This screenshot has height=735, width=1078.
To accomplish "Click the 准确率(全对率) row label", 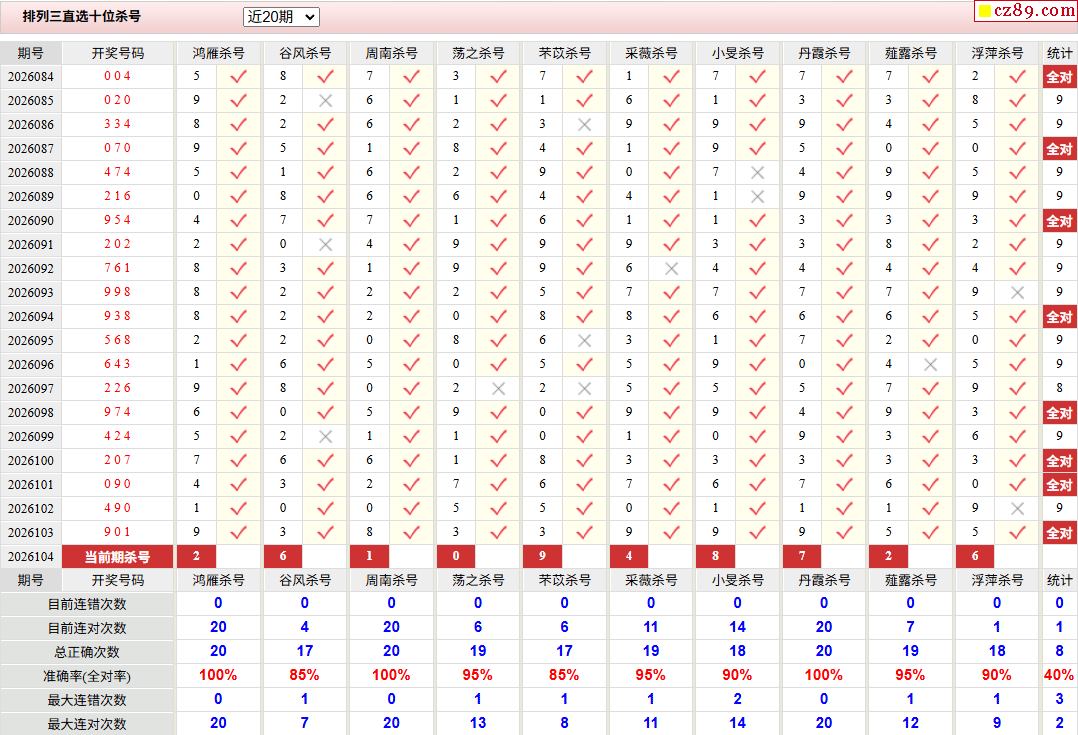I will pyautogui.click(x=87, y=677).
